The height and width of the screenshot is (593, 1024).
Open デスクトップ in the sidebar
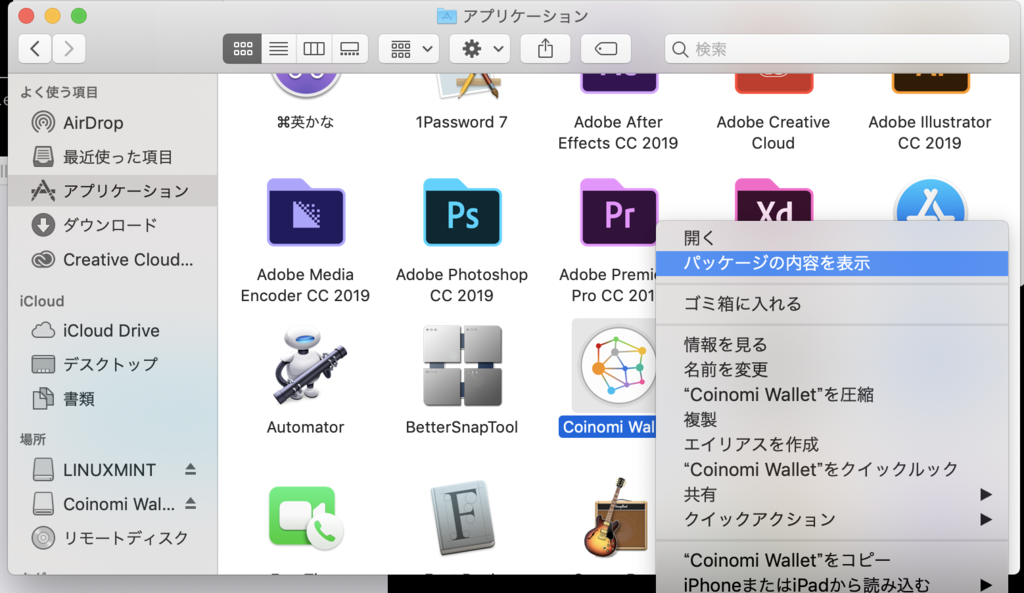[112, 364]
